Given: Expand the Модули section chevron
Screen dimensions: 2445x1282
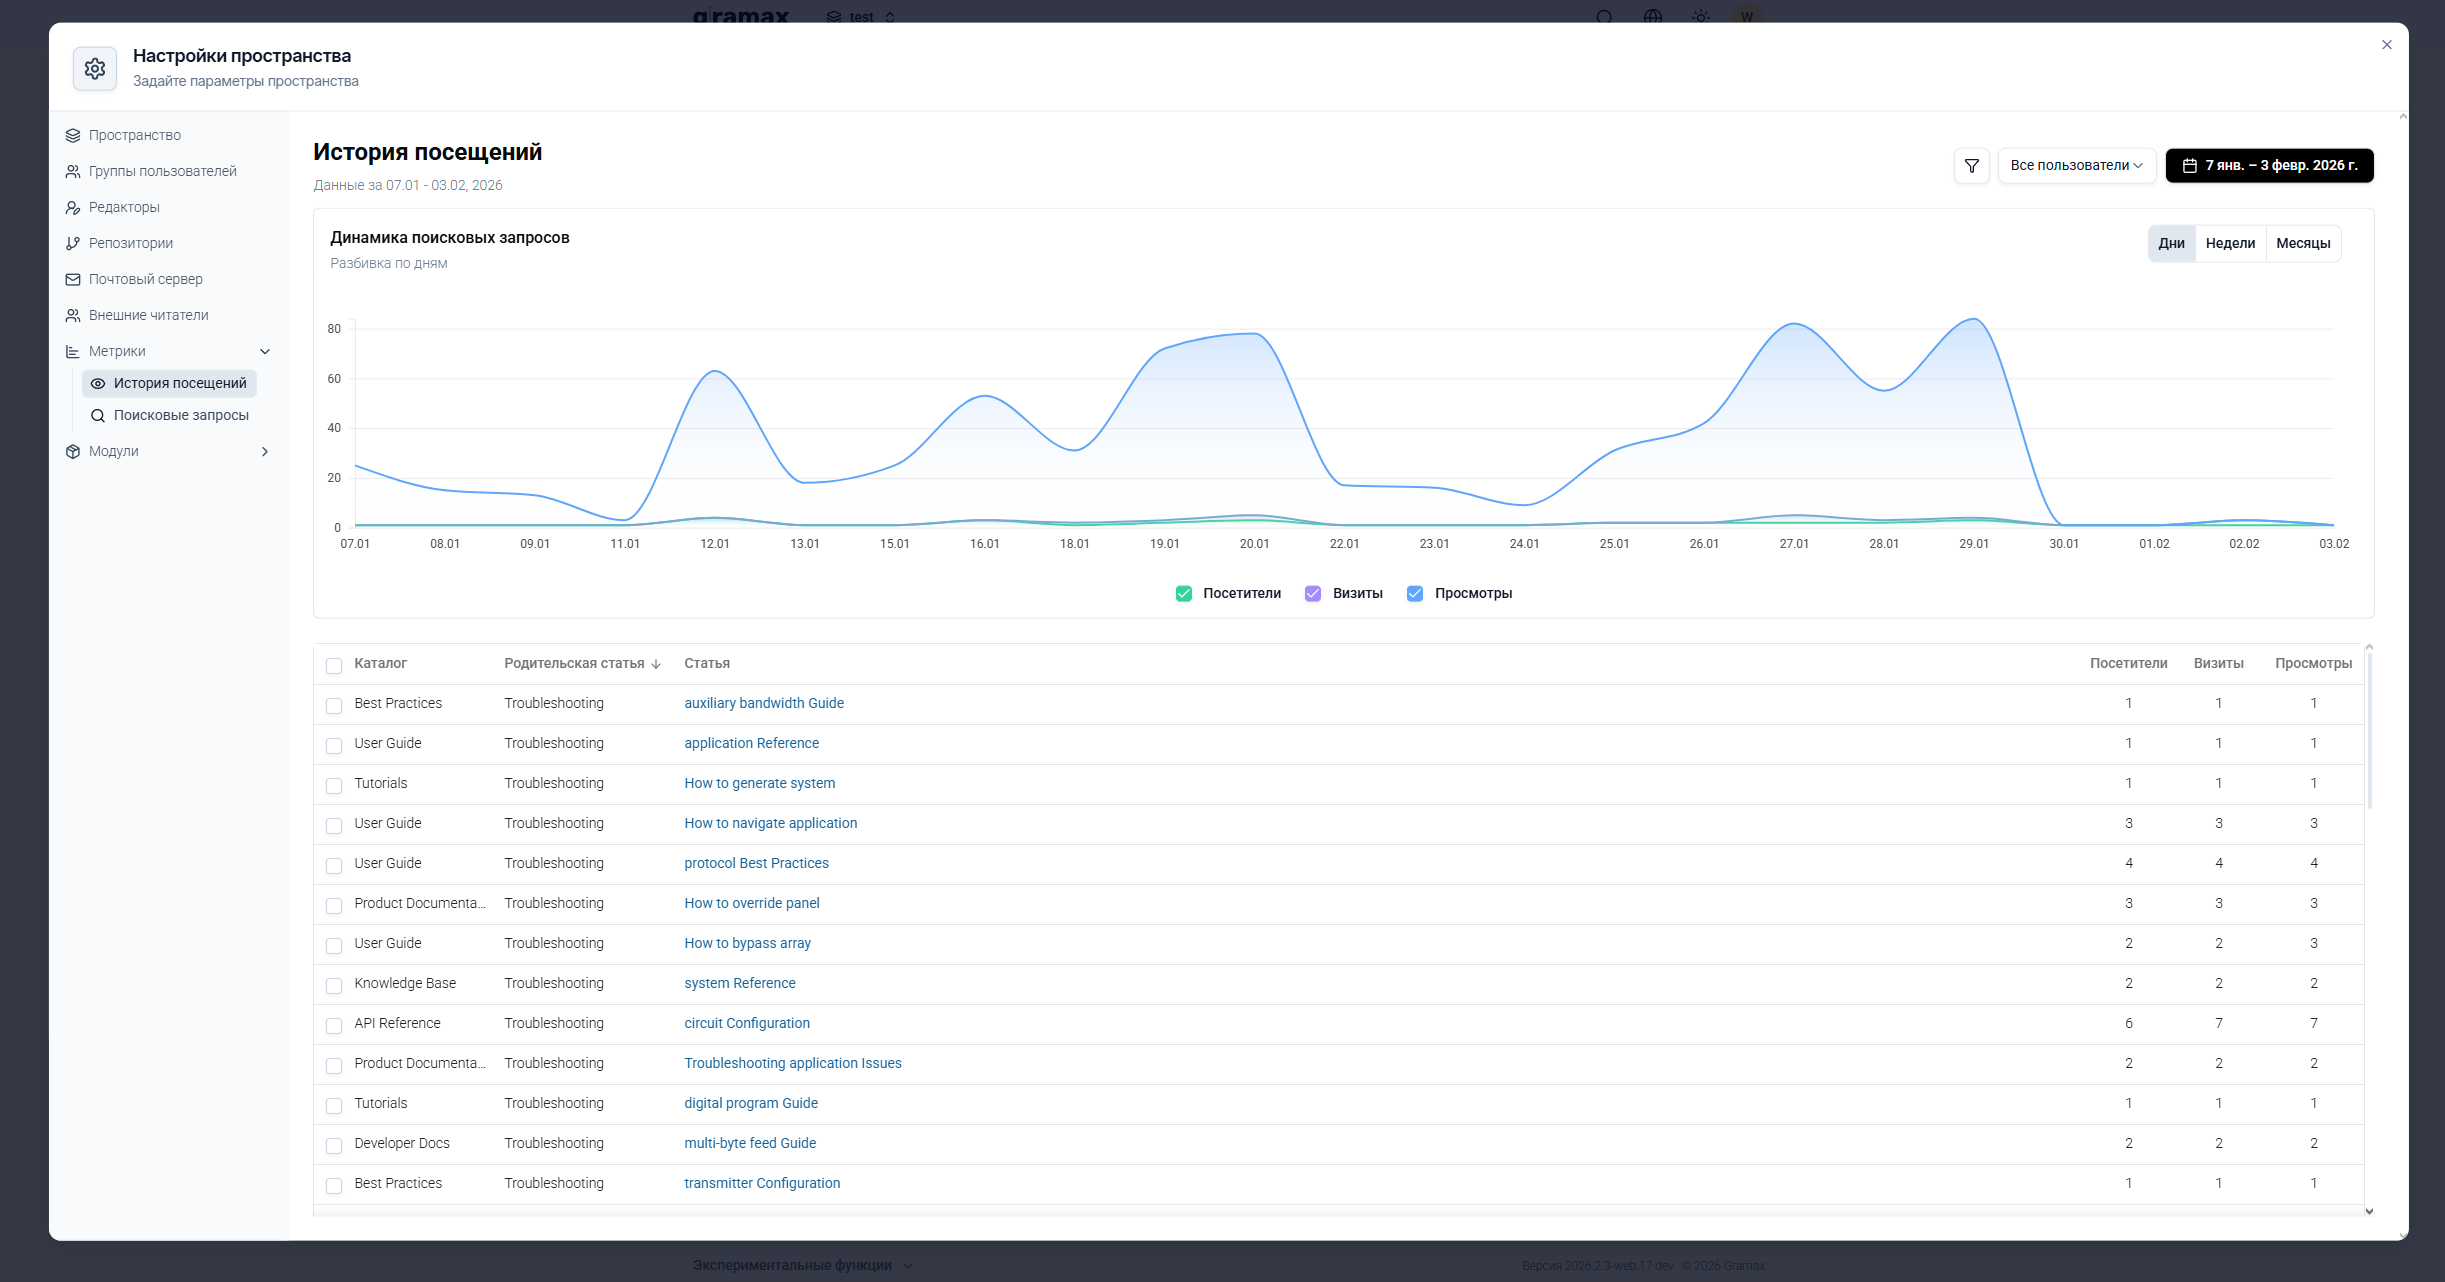Looking at the screenshot, I should 265,451.
